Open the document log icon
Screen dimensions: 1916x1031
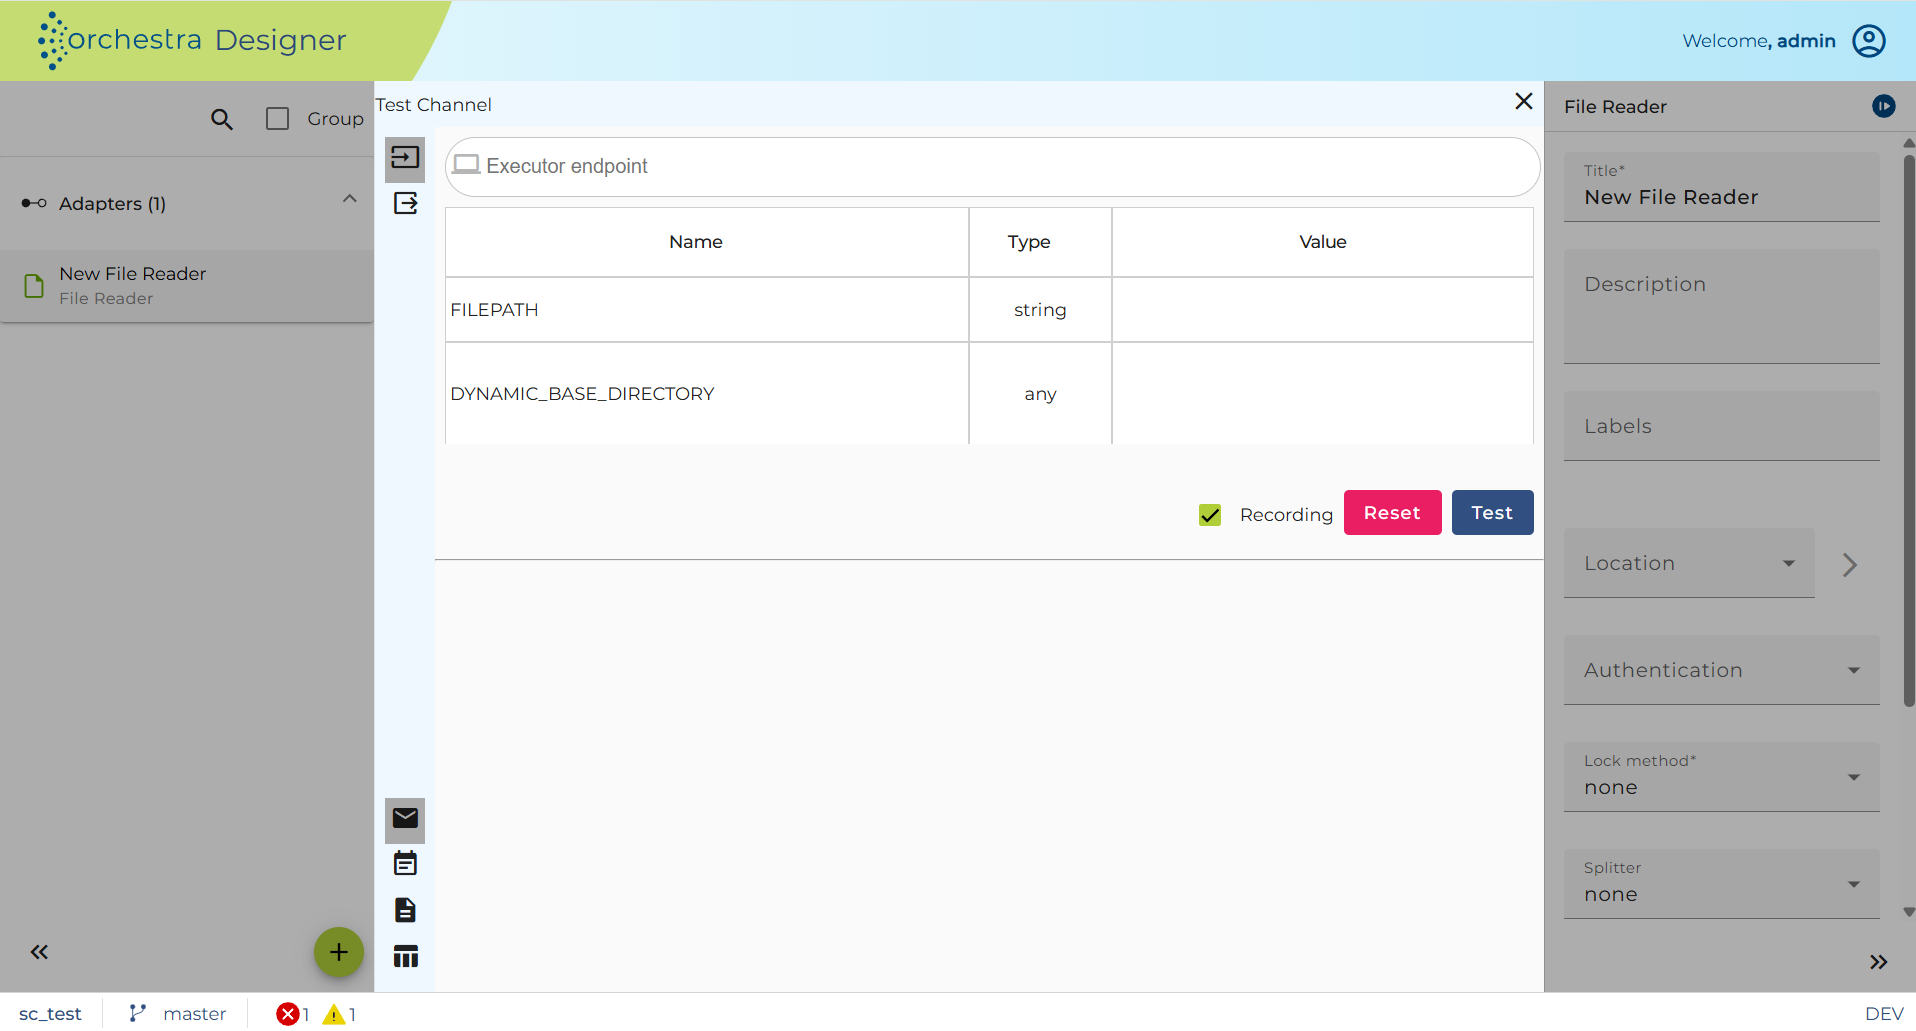coord(405,910)
